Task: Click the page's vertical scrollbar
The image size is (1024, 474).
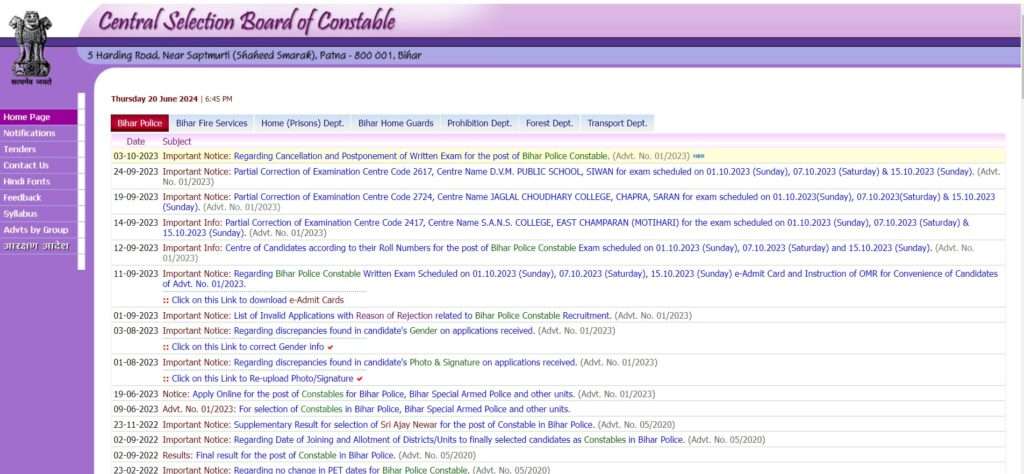Action: (x=1017, y=250)
